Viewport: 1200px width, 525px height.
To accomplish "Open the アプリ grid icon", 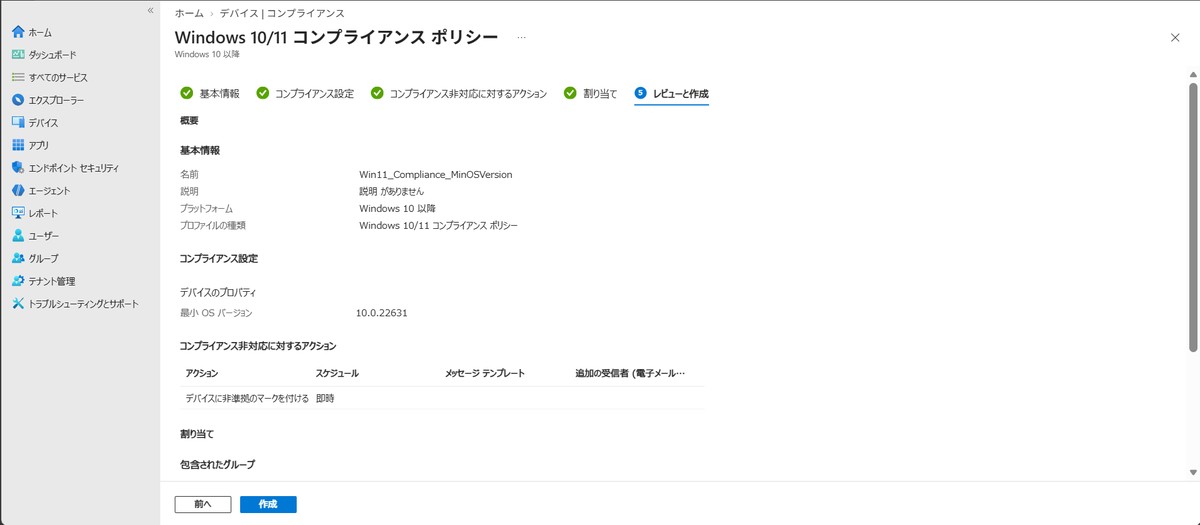I will tap(18, 145).
